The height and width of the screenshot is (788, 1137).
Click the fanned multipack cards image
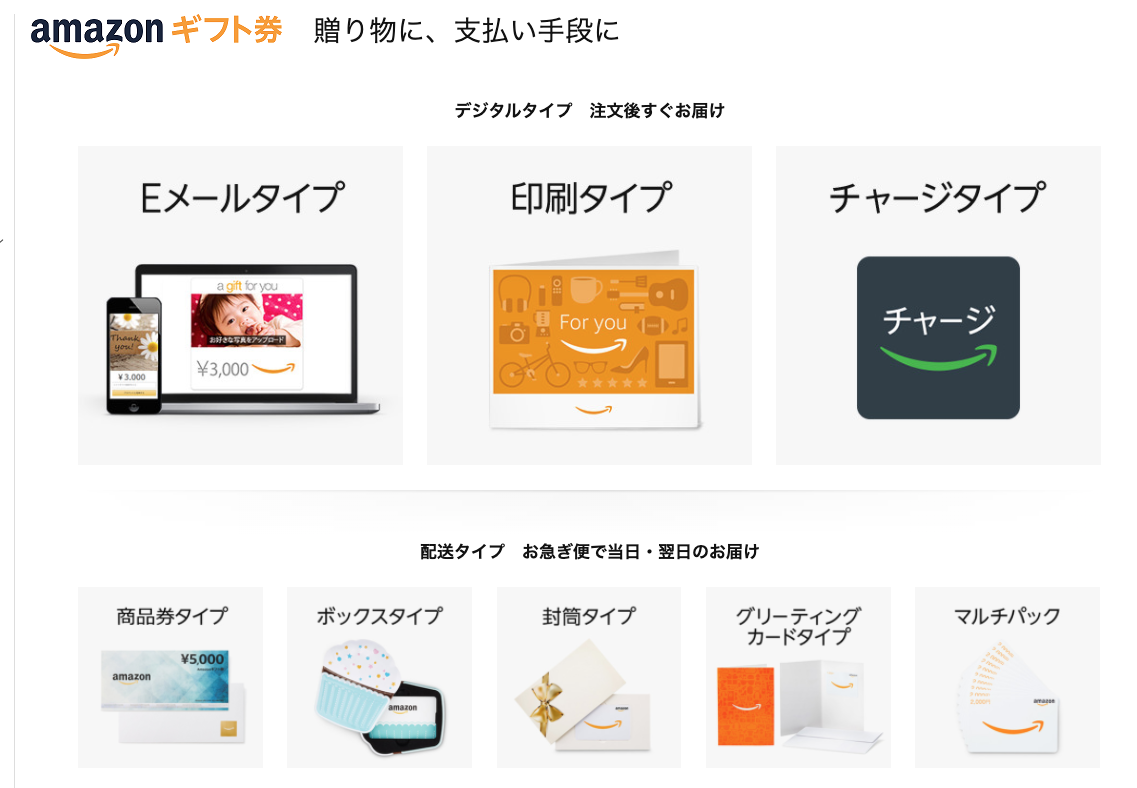coord(1007,697)
